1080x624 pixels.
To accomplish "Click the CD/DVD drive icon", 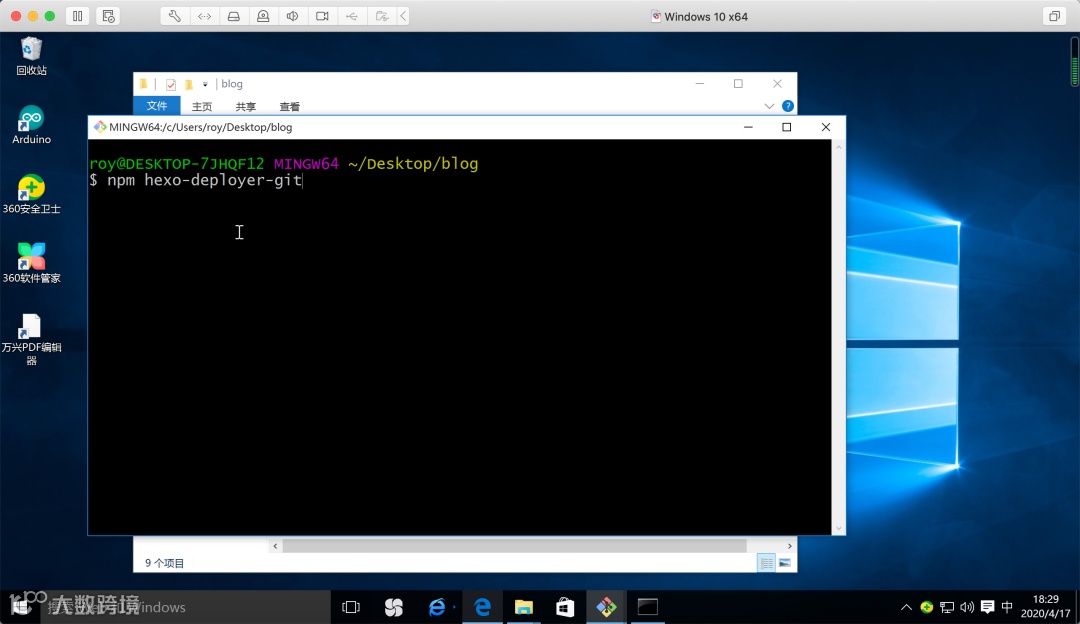I will 263,16.
